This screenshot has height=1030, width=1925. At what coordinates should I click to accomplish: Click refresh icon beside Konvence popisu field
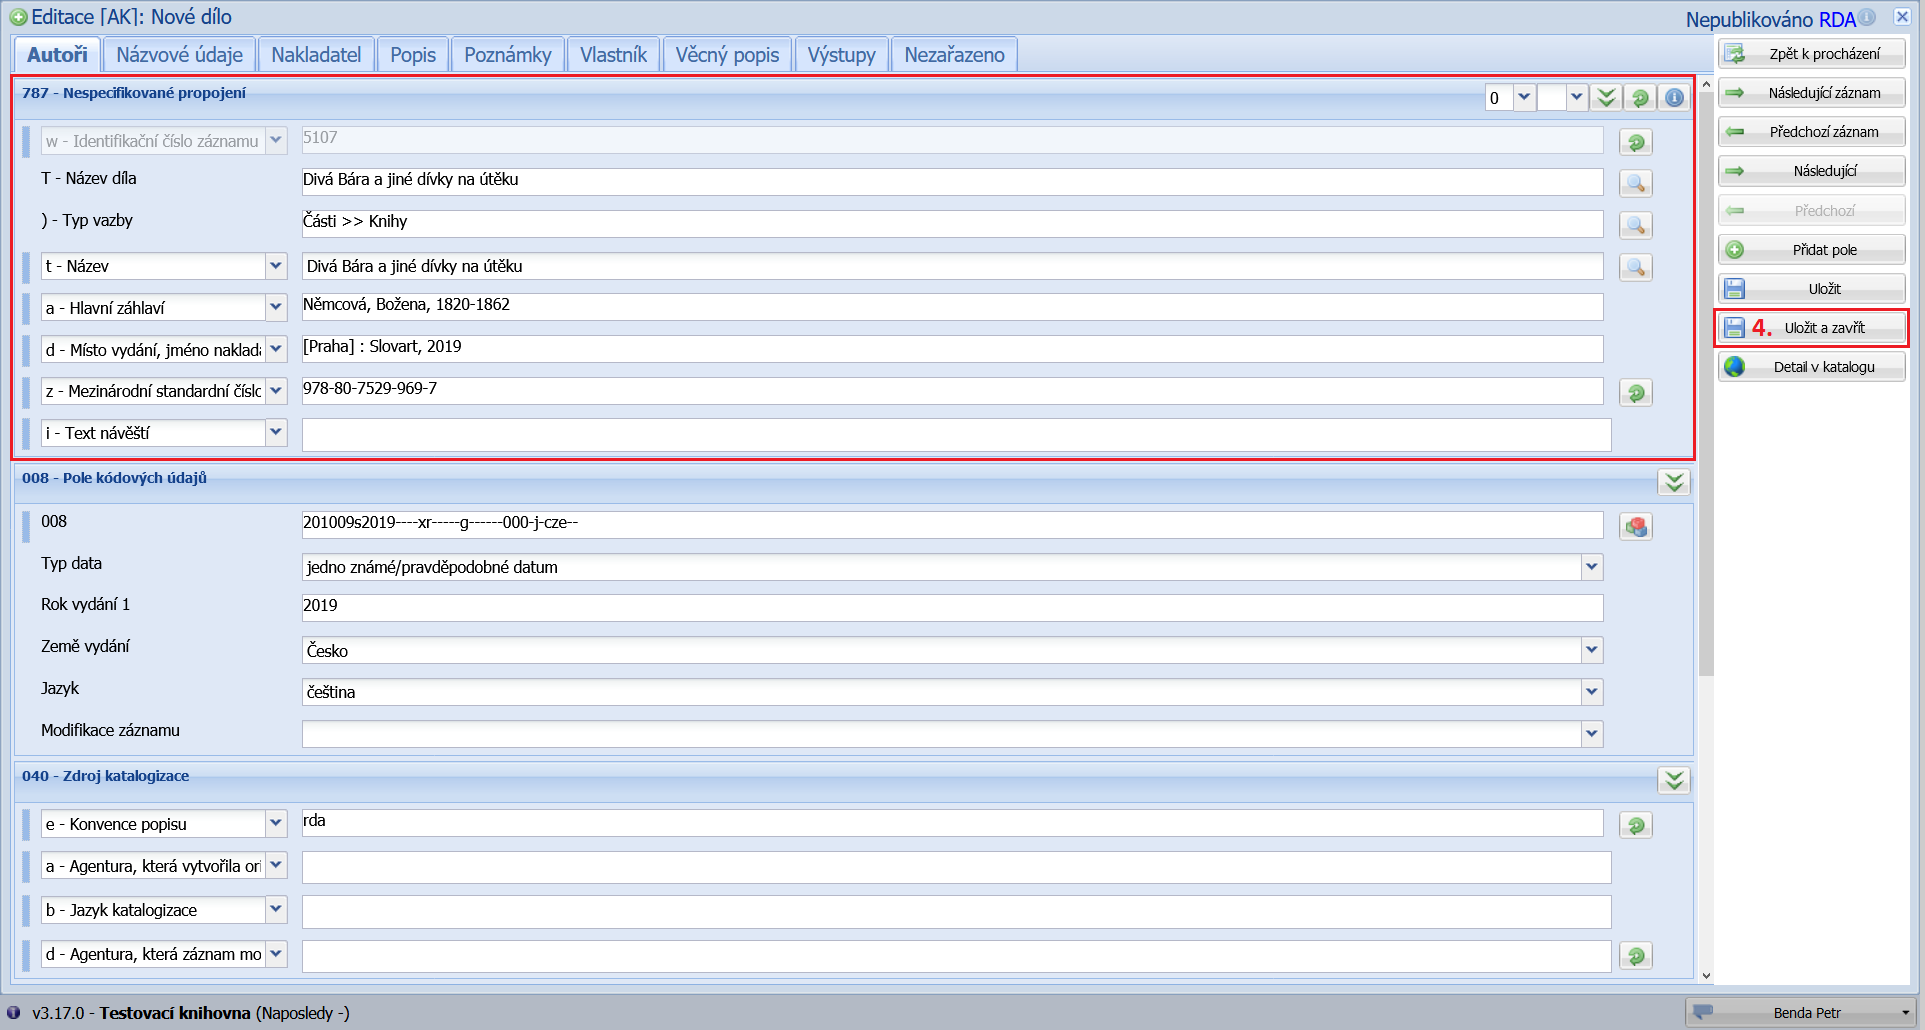(x=1635, y=825)
